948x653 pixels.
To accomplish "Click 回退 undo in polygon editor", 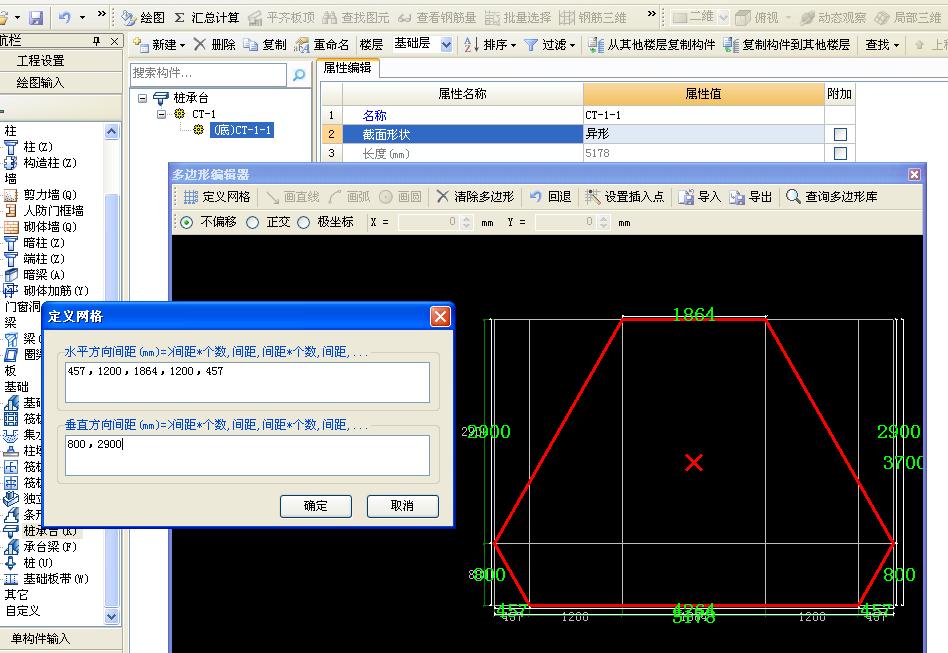I will tap(550, 197).
